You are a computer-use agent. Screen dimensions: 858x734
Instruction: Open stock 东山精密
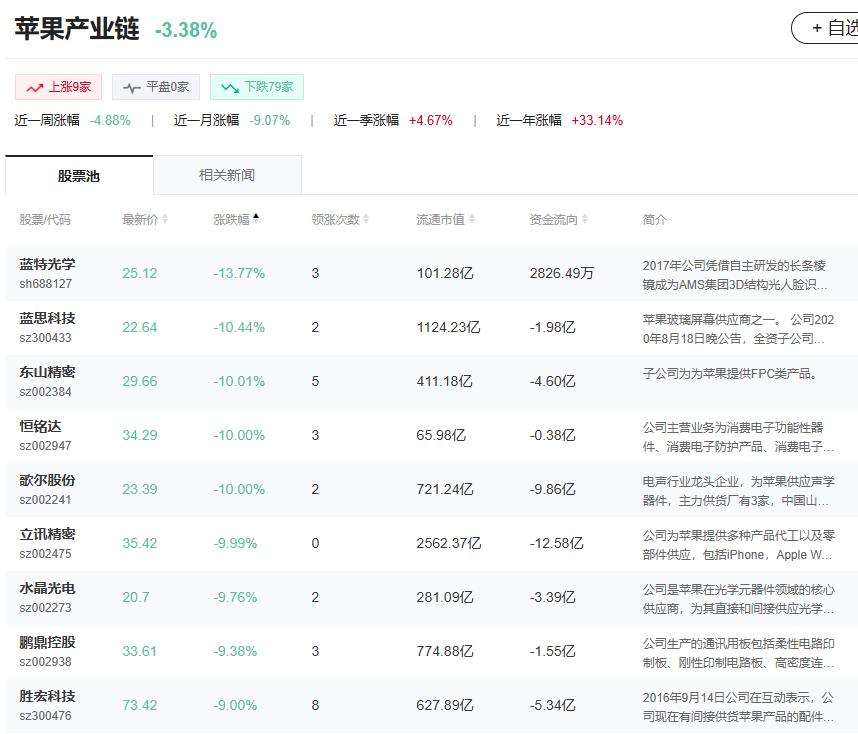47,372
